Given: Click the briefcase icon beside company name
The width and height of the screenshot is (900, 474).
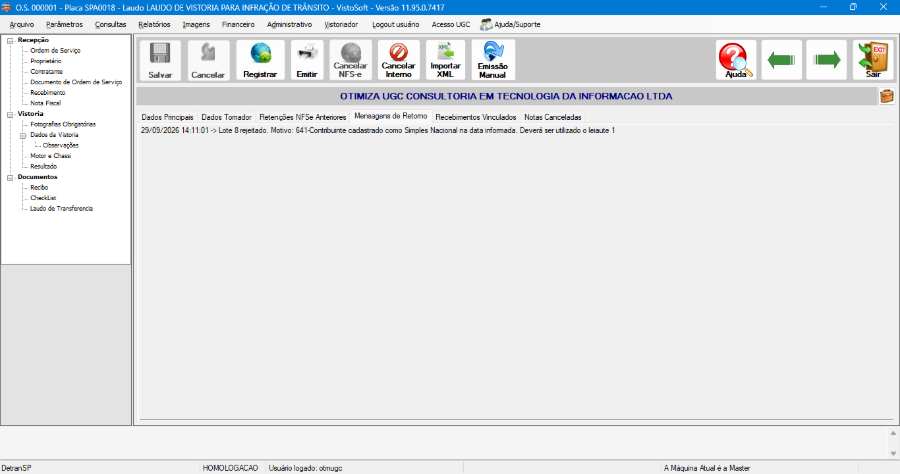Looking at the screenshot, I should click(x=887, y=96).
